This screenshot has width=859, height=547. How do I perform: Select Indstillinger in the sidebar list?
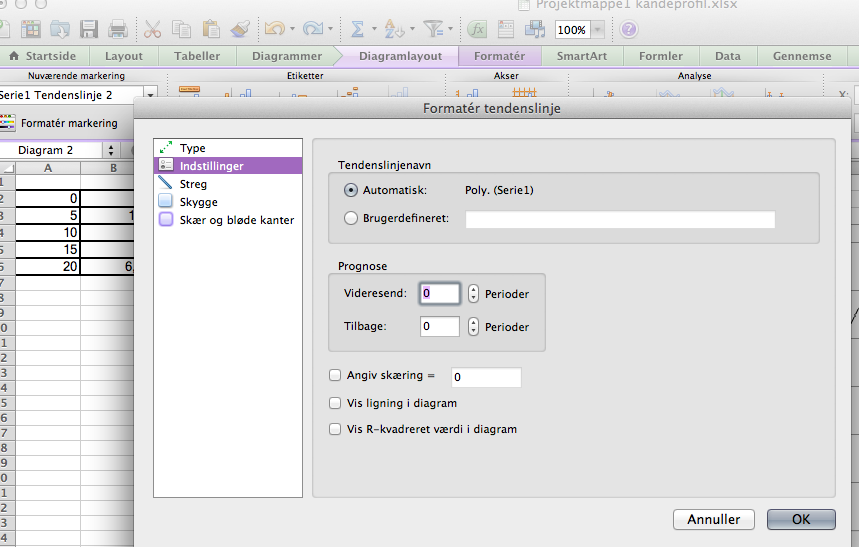(228, 166)
